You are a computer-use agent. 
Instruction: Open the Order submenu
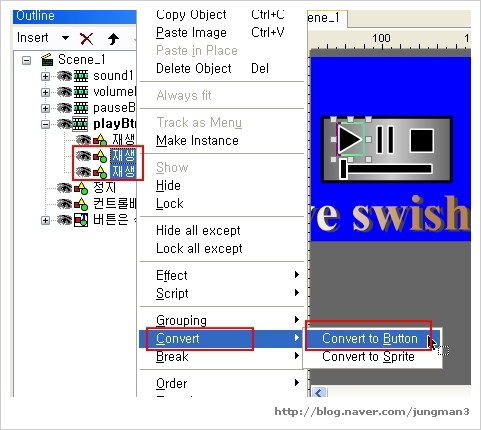coord(222,383)
